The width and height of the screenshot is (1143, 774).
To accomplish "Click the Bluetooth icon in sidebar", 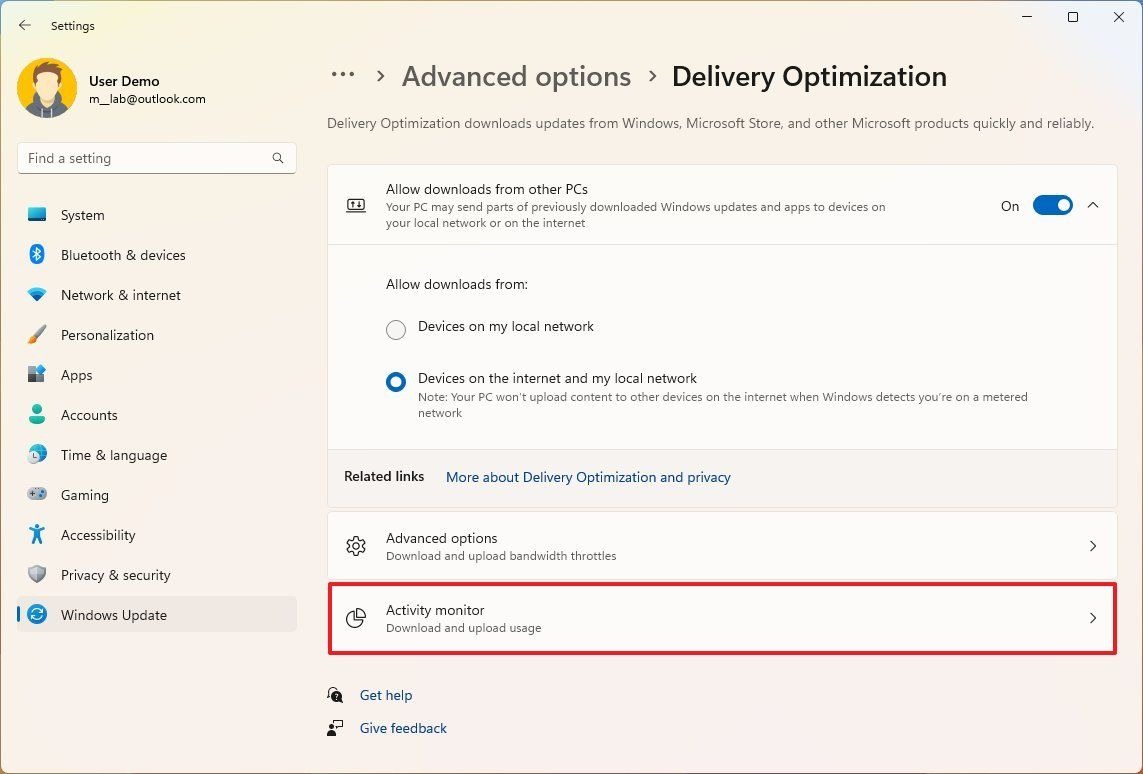I will click(x=37, y=254).
